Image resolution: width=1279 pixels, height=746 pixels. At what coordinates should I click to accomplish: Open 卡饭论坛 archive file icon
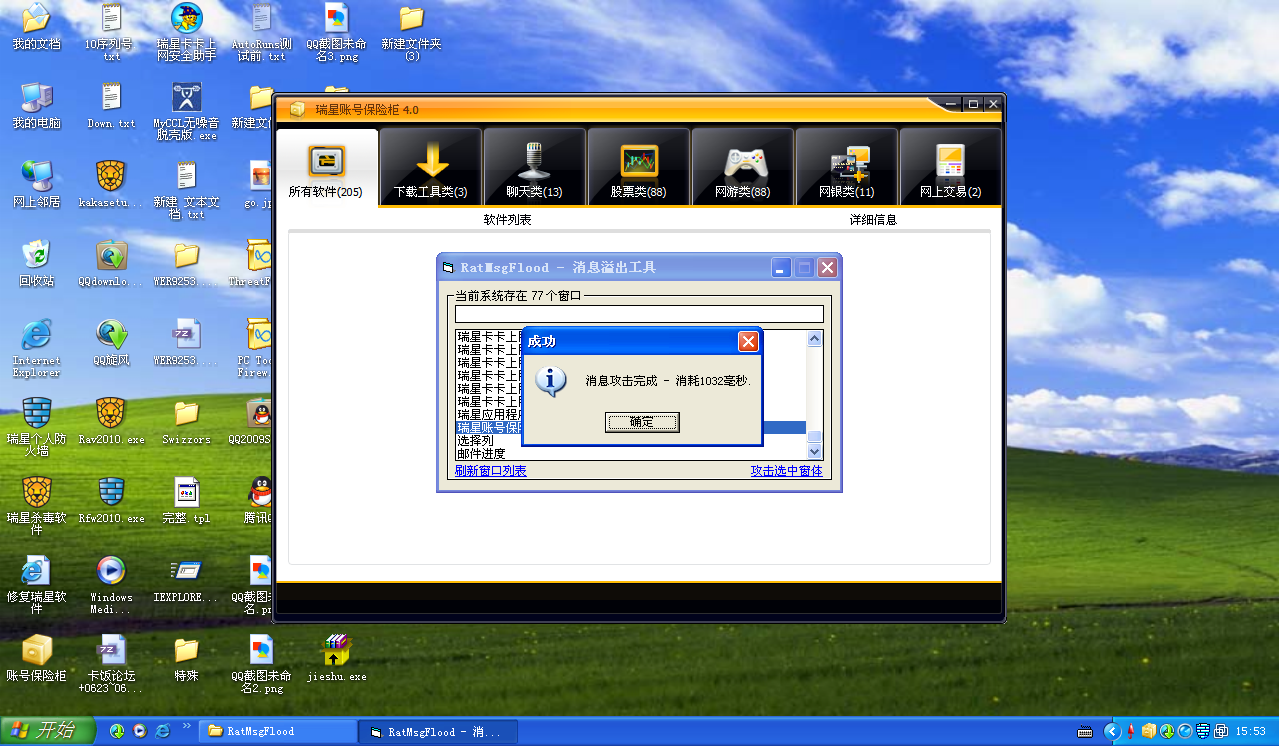point(111,663)
